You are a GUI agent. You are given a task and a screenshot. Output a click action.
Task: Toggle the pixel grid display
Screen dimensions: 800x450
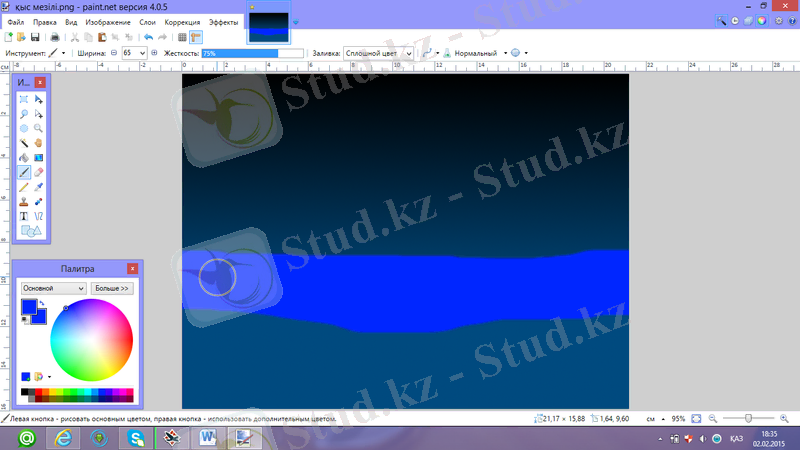click(182, 37)
